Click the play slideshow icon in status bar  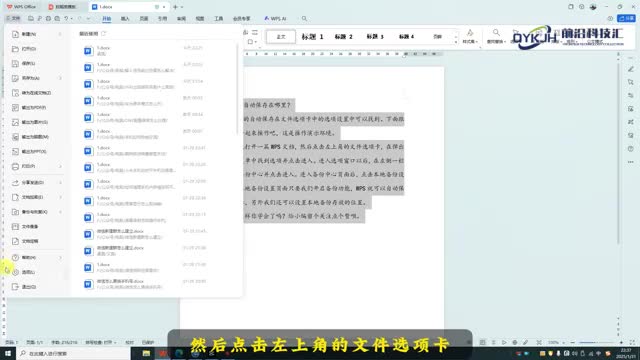(x=504, y=342)
